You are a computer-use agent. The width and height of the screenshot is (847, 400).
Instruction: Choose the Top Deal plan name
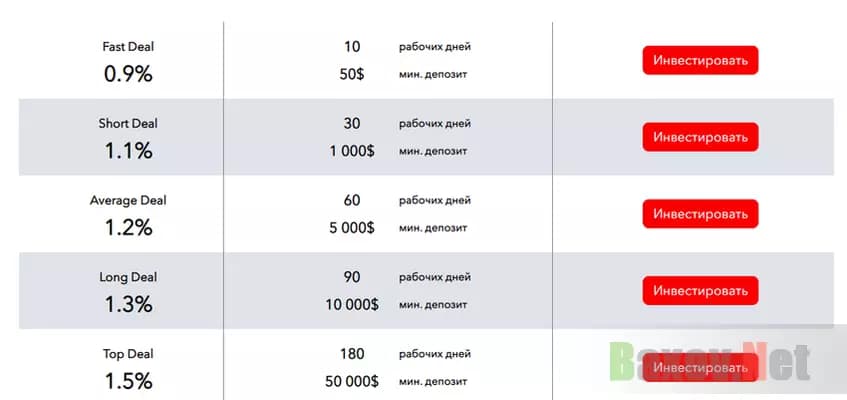coord(128,355)
